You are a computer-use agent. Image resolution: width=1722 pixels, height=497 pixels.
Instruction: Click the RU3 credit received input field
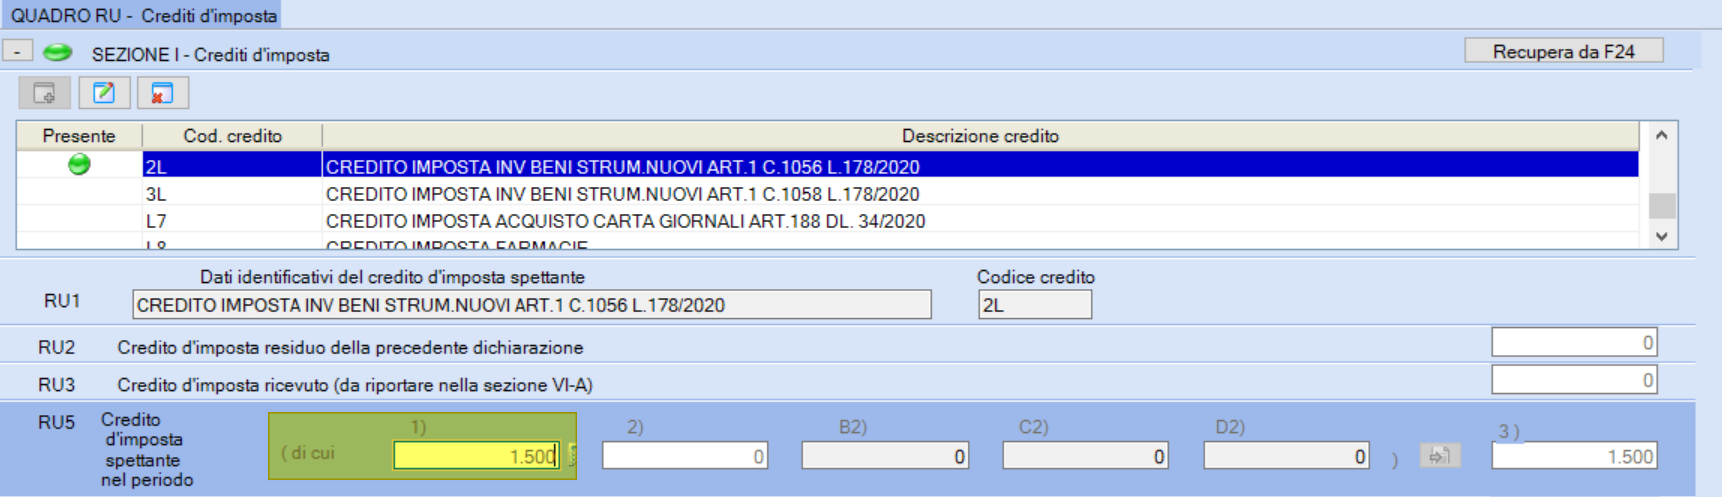point(1573,380)
